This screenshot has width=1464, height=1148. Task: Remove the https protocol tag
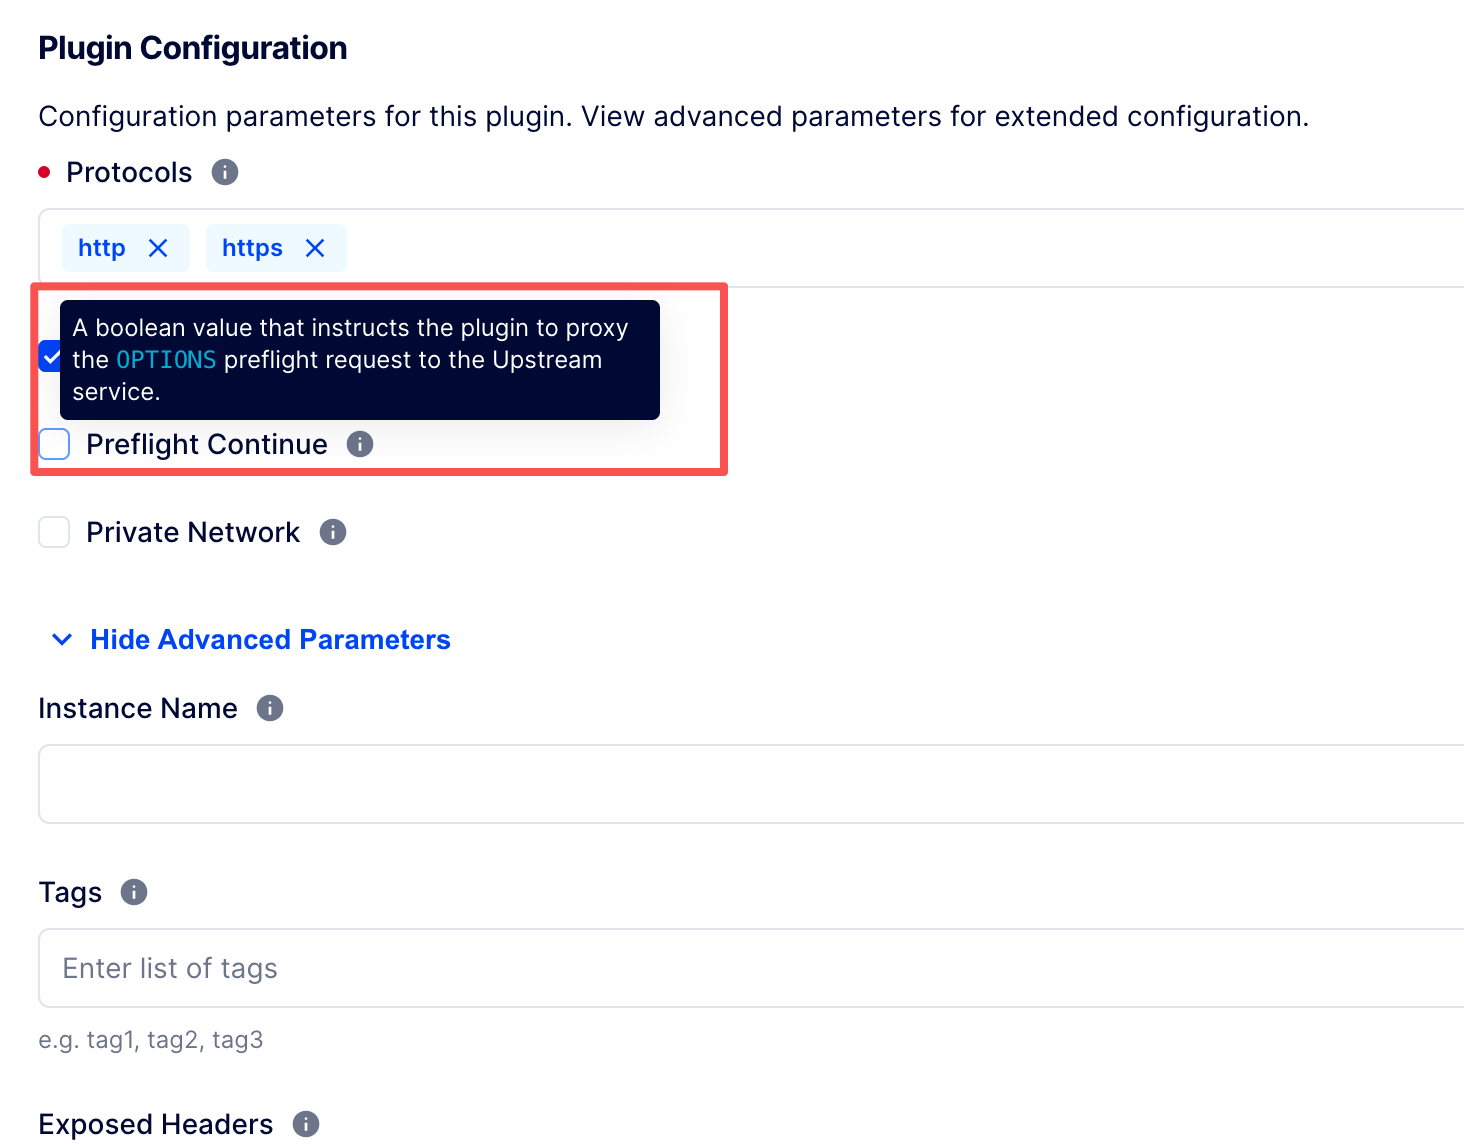pyautogui.click(x=315, y=248)
